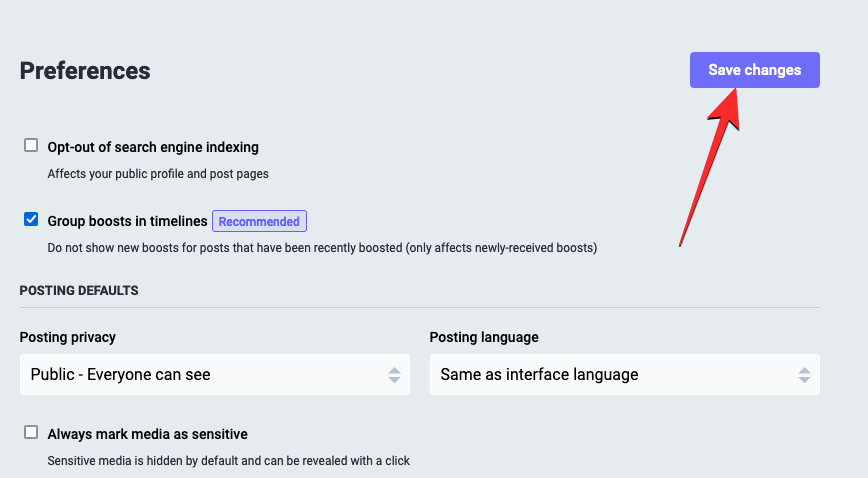Click the "Affects your public profile" hint text
Viewport: 868px width, 478px height.
click(x=158, y=173)
